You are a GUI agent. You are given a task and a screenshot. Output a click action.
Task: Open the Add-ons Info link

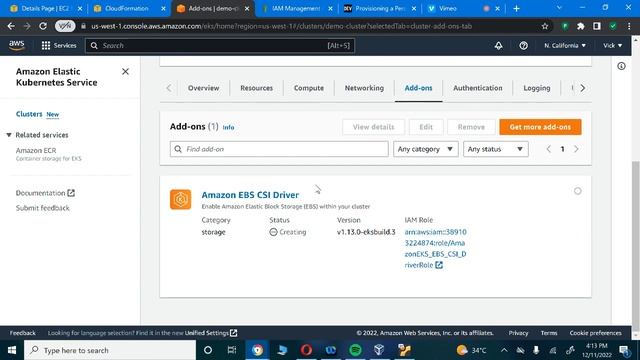(228, 127)
